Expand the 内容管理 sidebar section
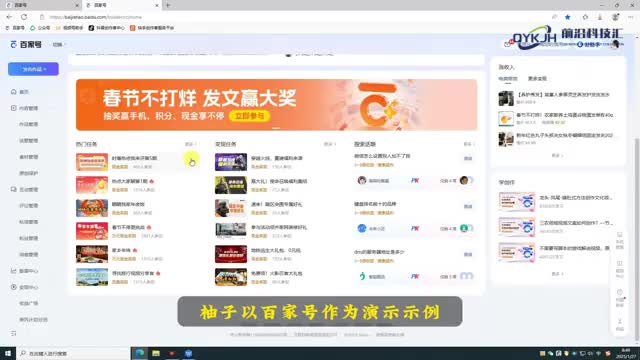 (x=28, y=108)
